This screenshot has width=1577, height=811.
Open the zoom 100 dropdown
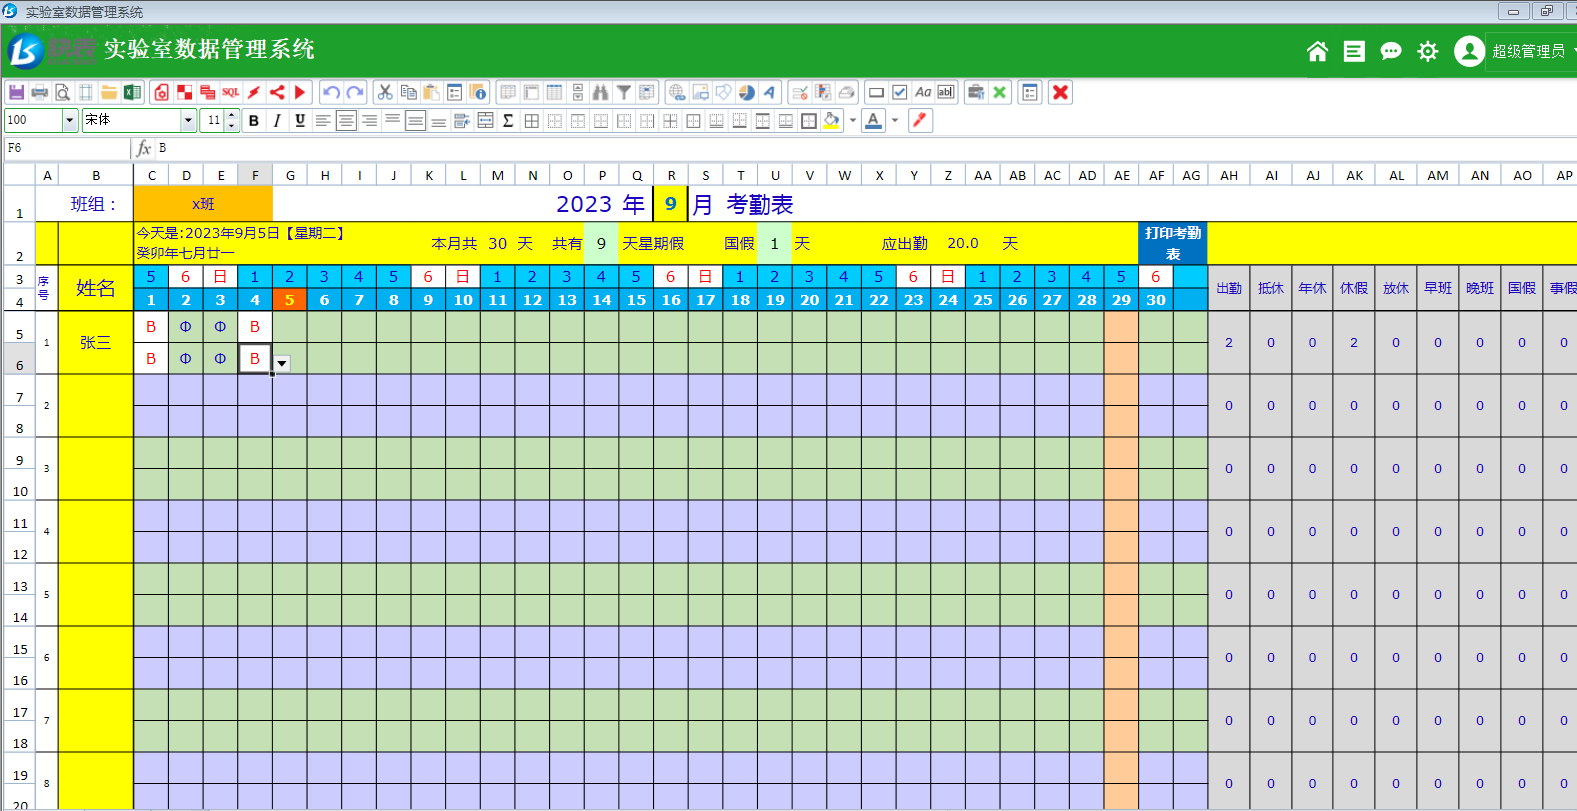point(70,121)
